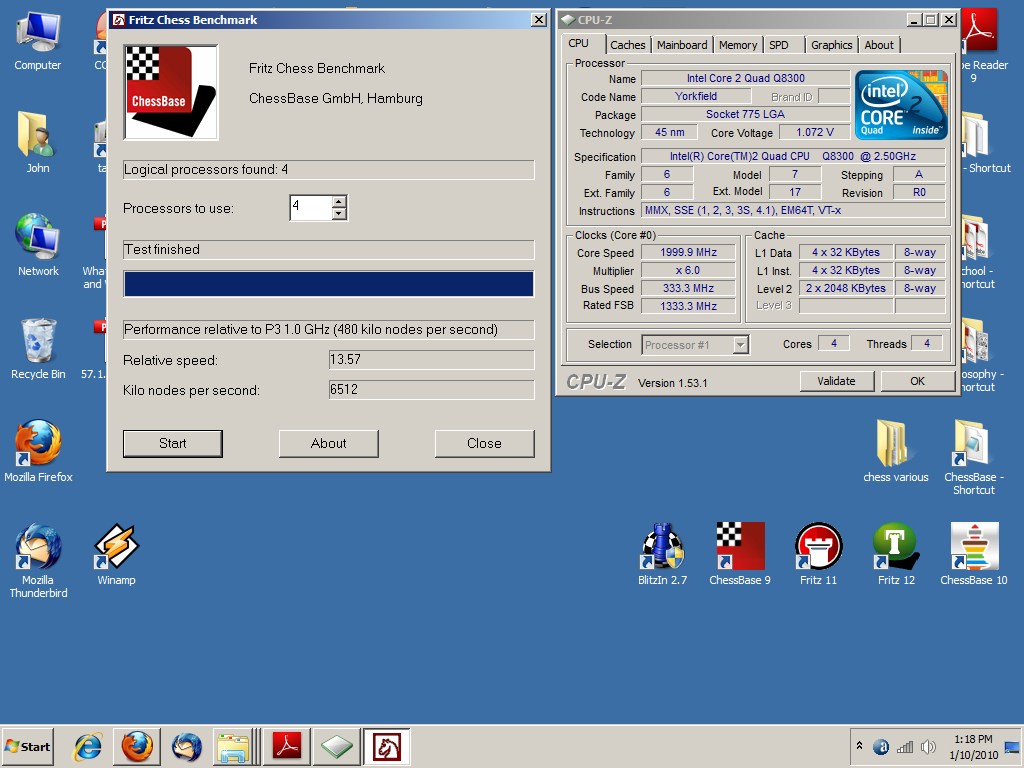Click the Intel Core 2 Quad logo in CPU-Z

pos(901,104)
